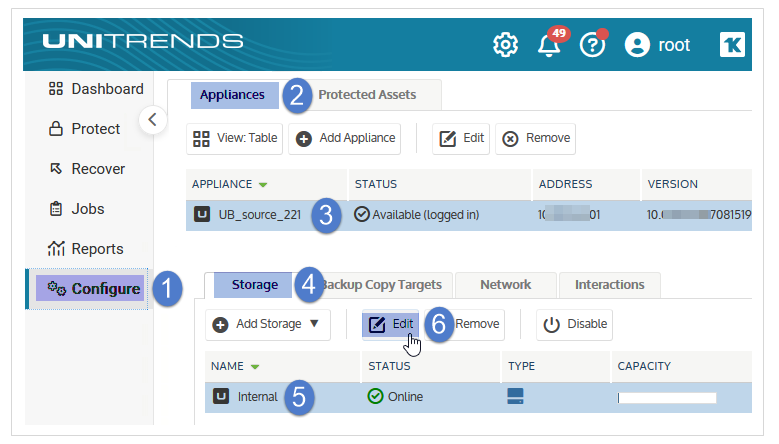The width and height of the screenshot is (779, 444).
Task: Change view with View: Table button
Action: point(234,139)
